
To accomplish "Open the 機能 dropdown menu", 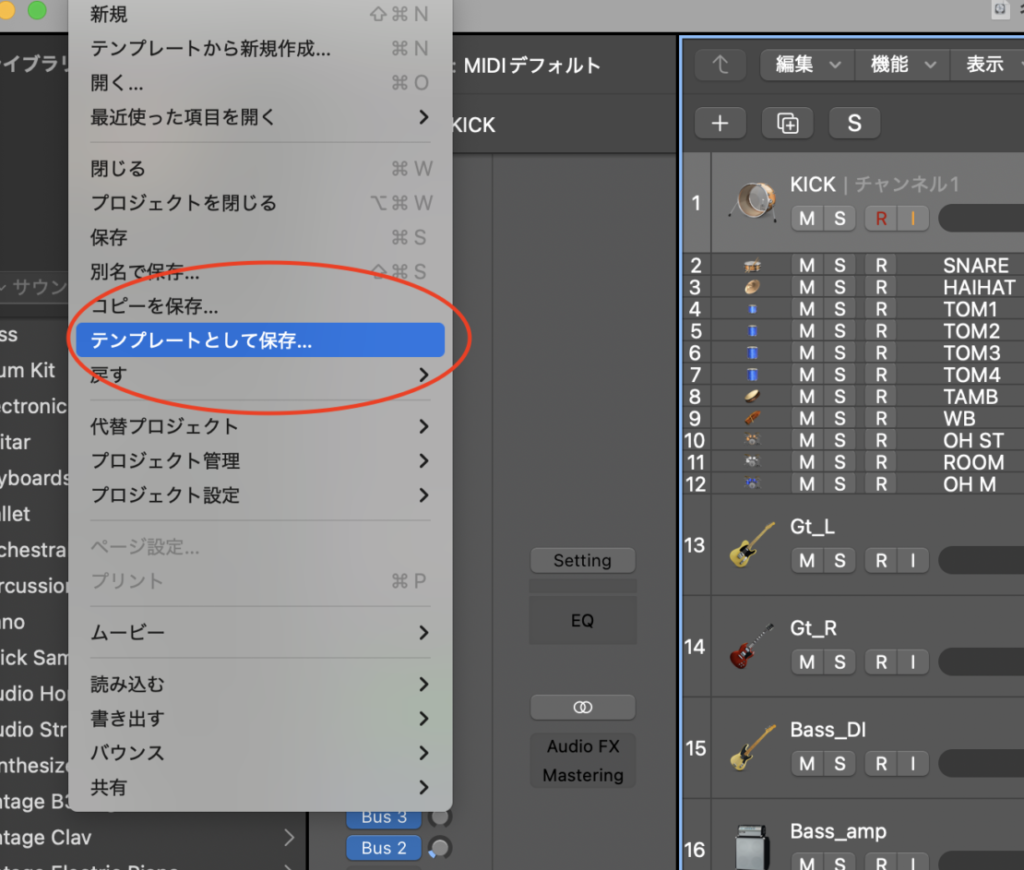I will click(x=901, y=64).
